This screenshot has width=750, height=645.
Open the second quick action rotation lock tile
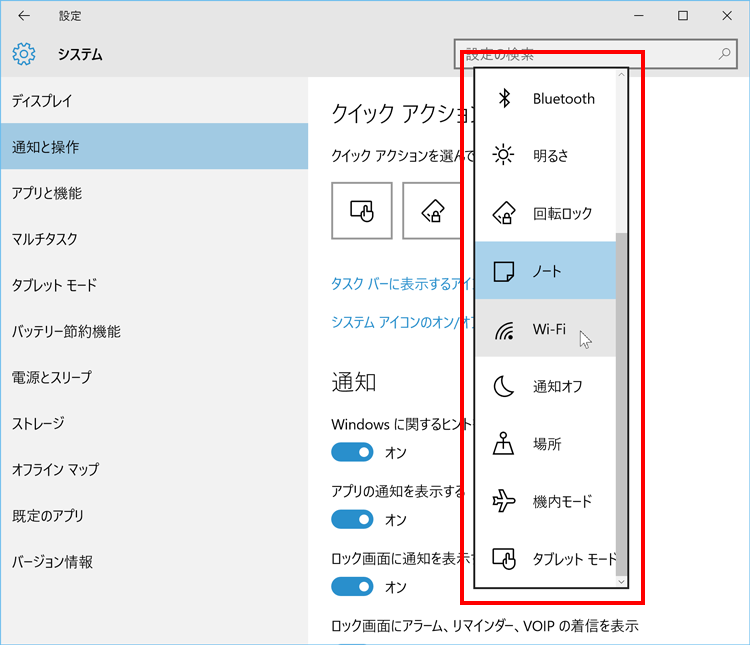point(432,210)
